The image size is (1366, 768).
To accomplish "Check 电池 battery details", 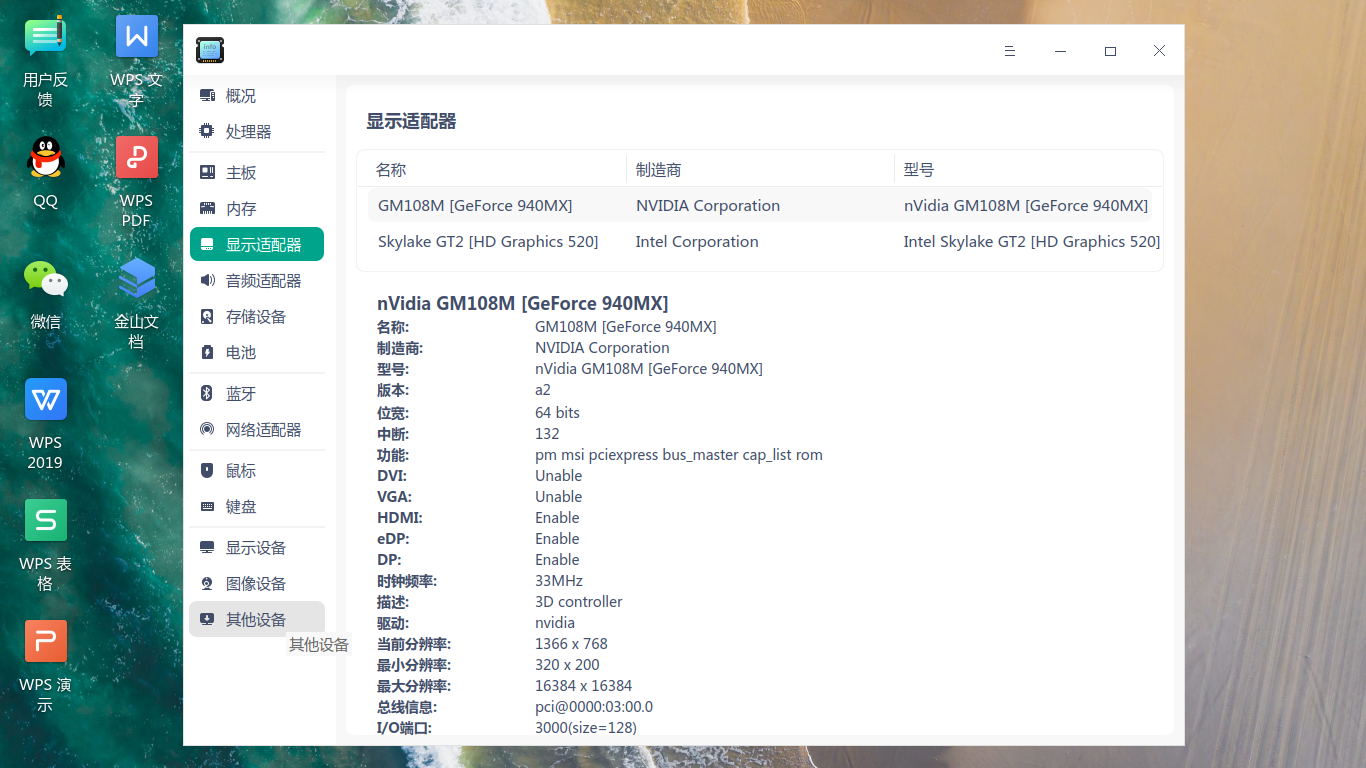I will pyautogui.click(x=243, y=352).
